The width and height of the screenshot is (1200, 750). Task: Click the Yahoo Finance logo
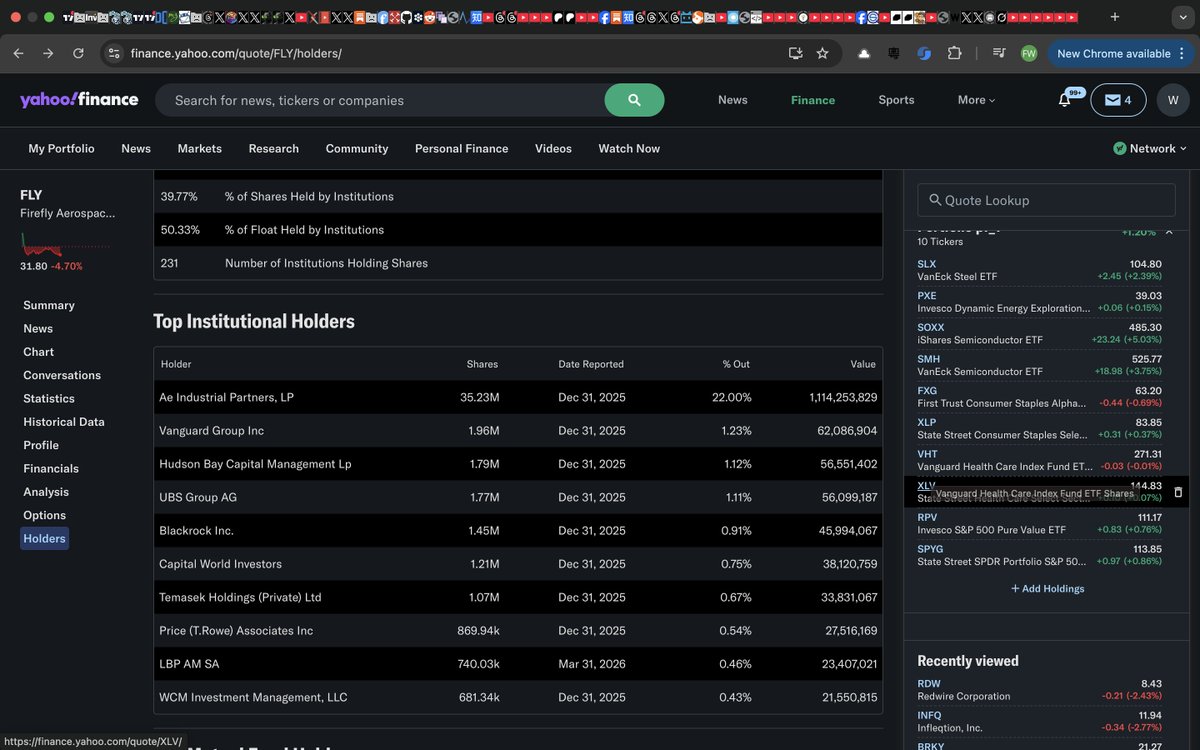point(79,99)
